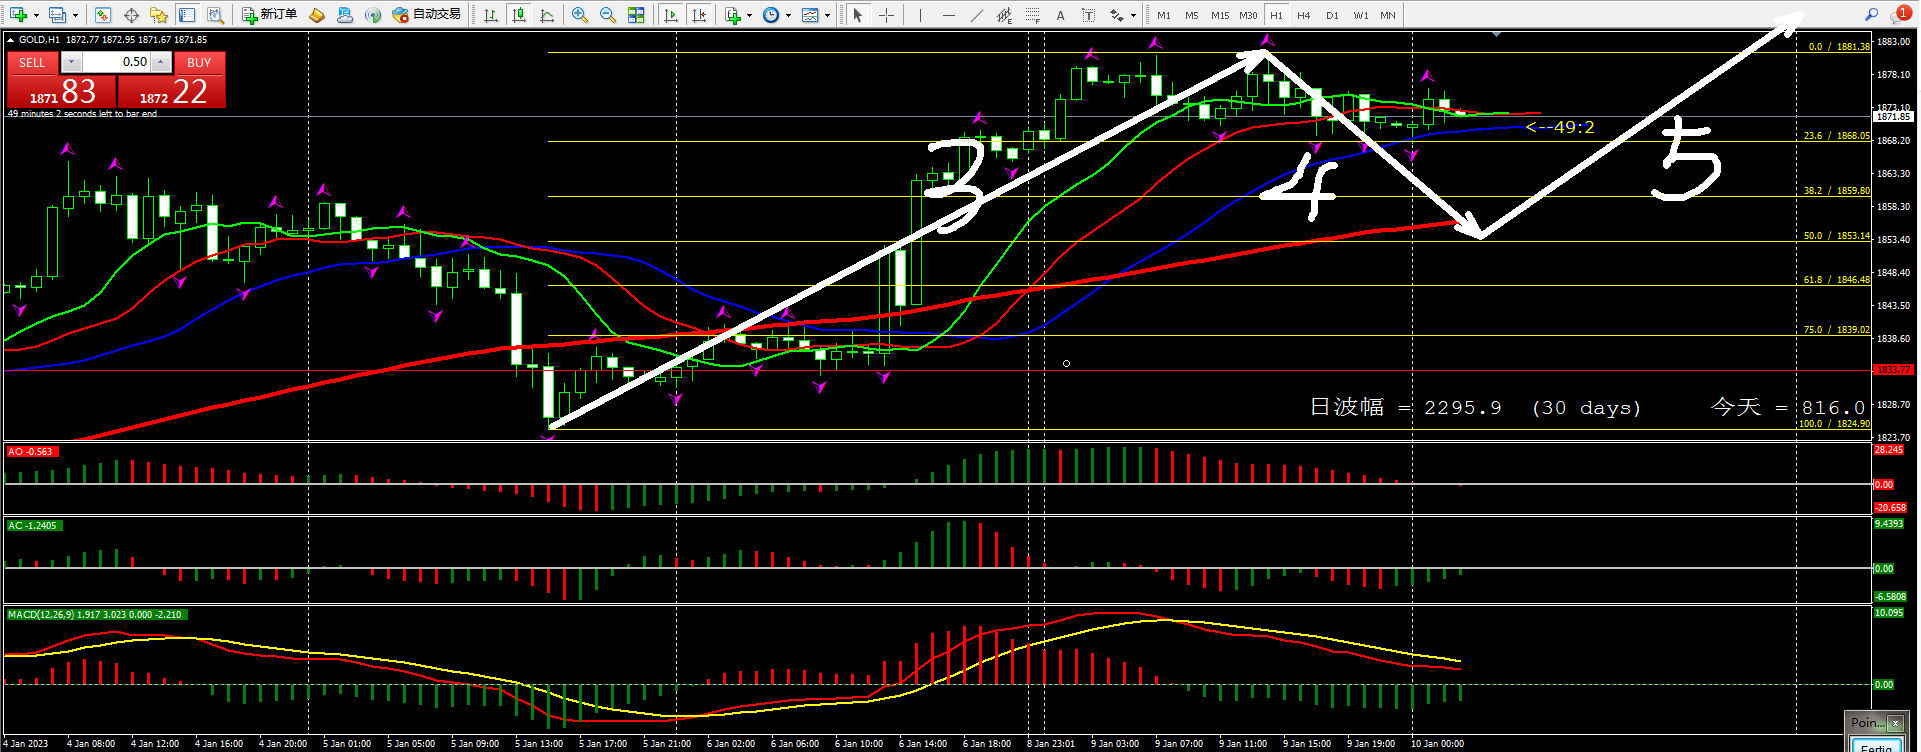Switch chart to candlestick display
This screenshot has width=1921, height=752.
coord(519,15)
